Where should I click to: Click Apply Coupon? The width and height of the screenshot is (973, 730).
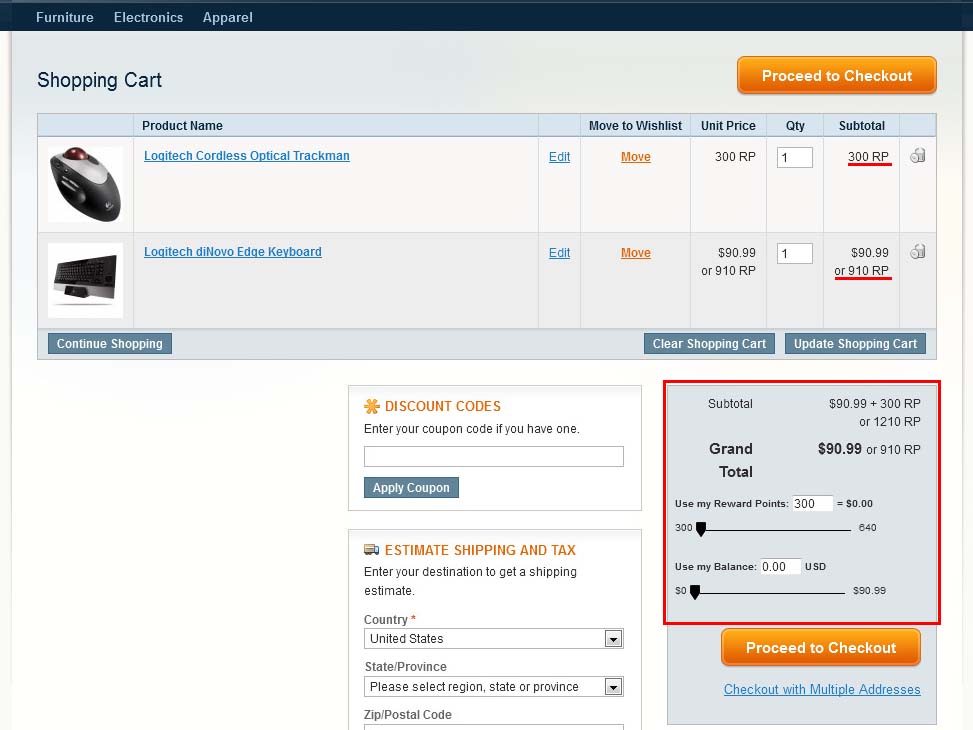[411, 487]
